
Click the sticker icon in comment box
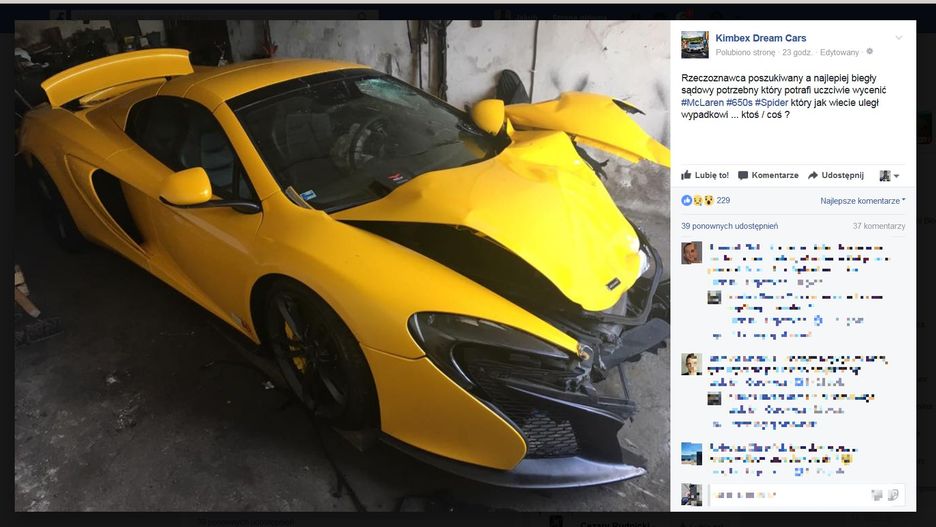tap(894, 495)
